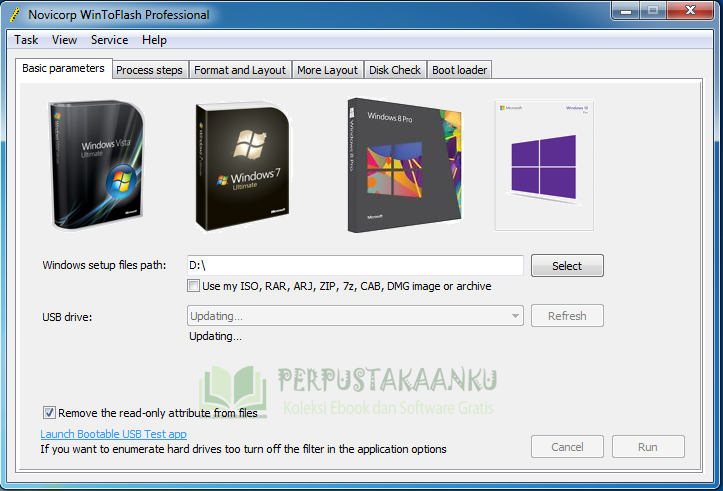Viewport: 723px width, 491px height.
Task: Open the Service menu
Action: click(x=109, y=40)
